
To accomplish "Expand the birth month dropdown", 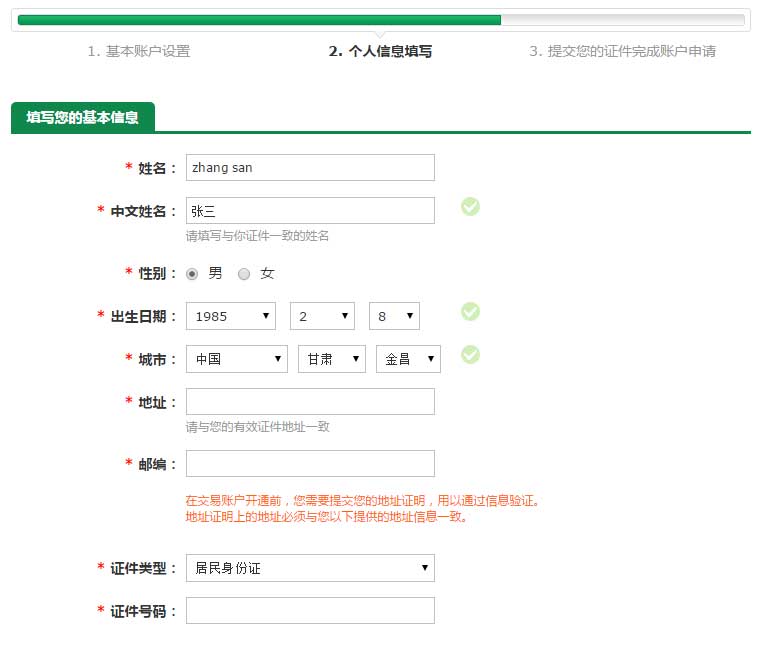I will 322,316.
